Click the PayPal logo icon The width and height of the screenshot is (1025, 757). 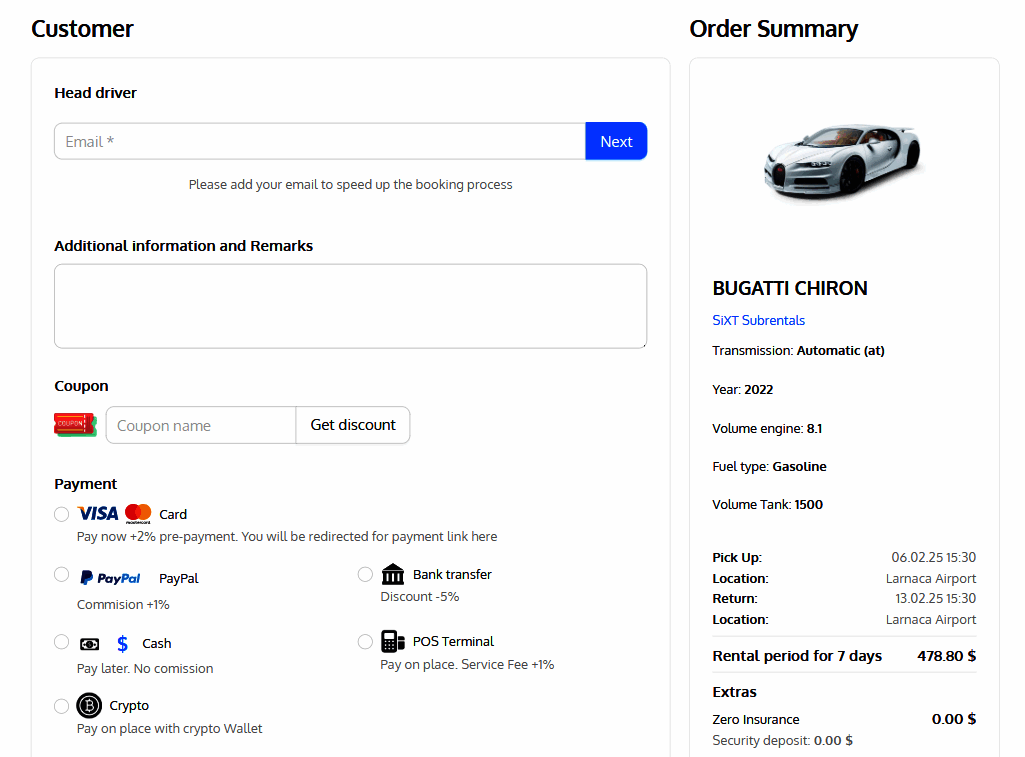point(110,578)
